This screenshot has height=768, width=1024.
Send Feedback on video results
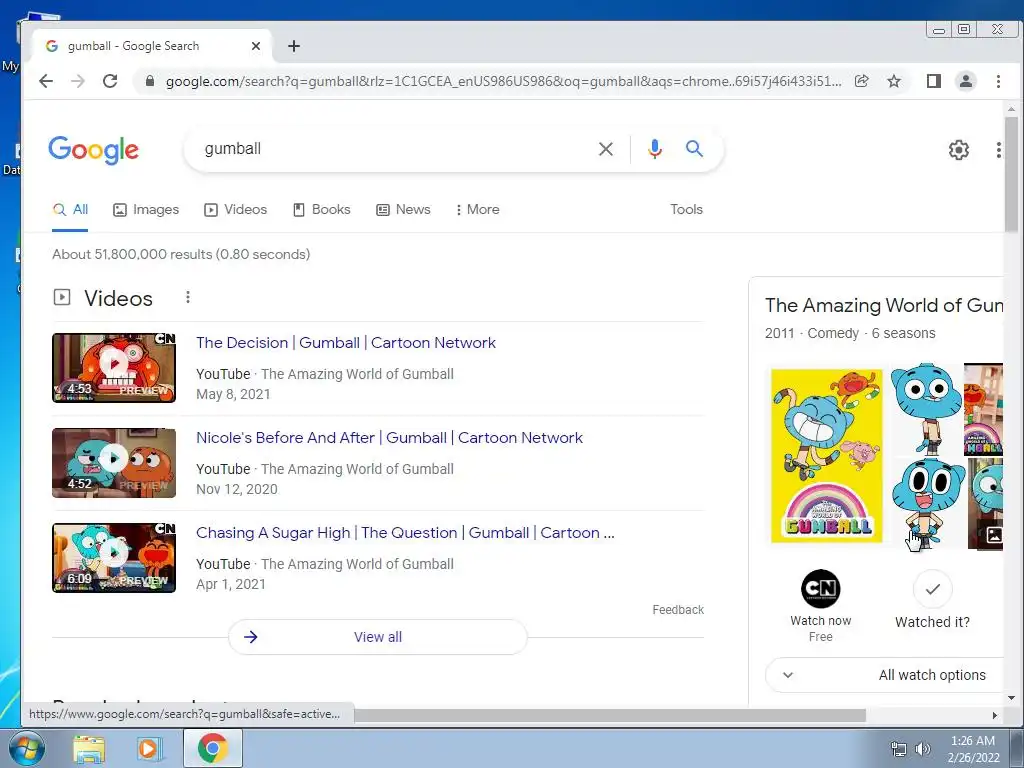tap(678, 610)
